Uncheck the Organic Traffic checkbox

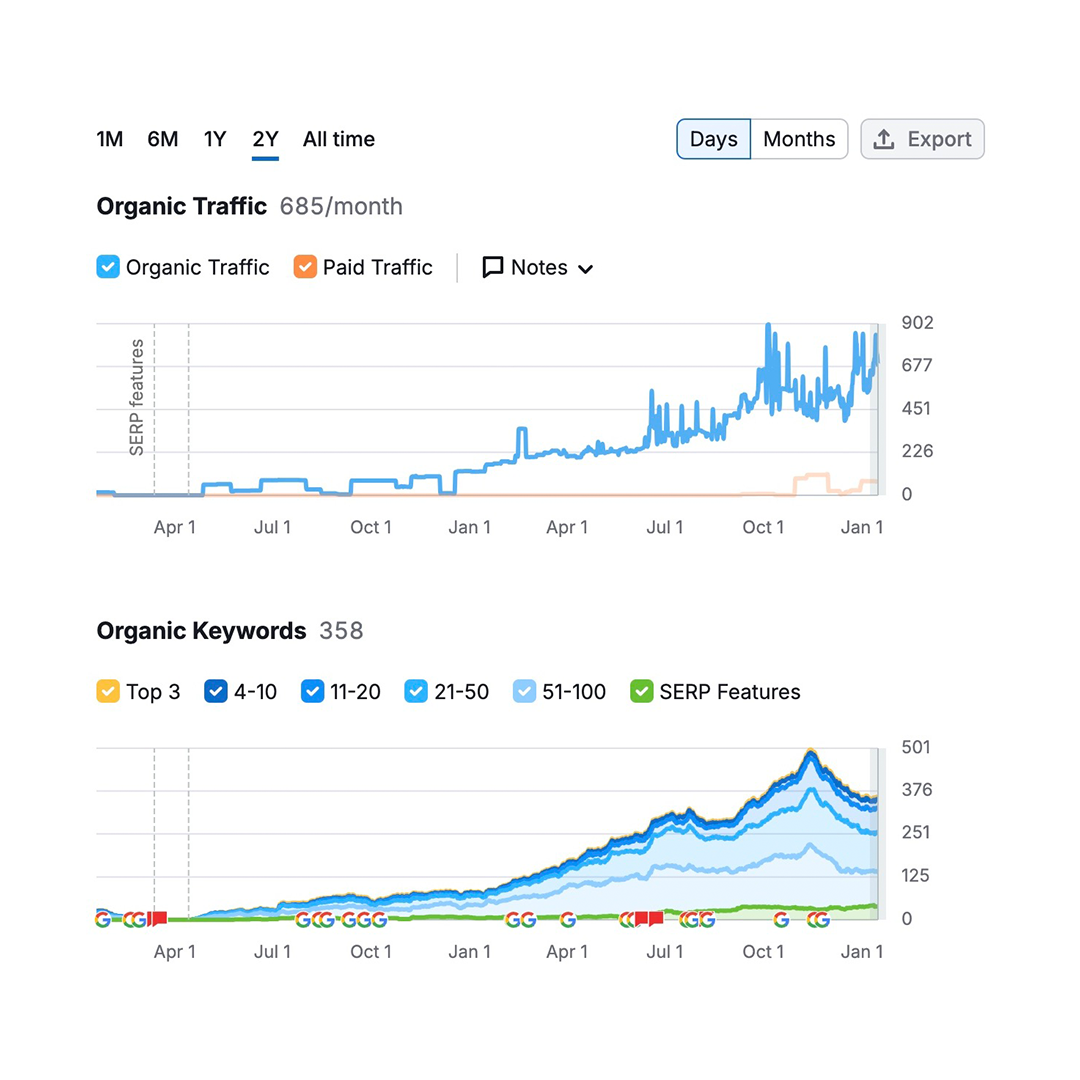coord(108,268)
